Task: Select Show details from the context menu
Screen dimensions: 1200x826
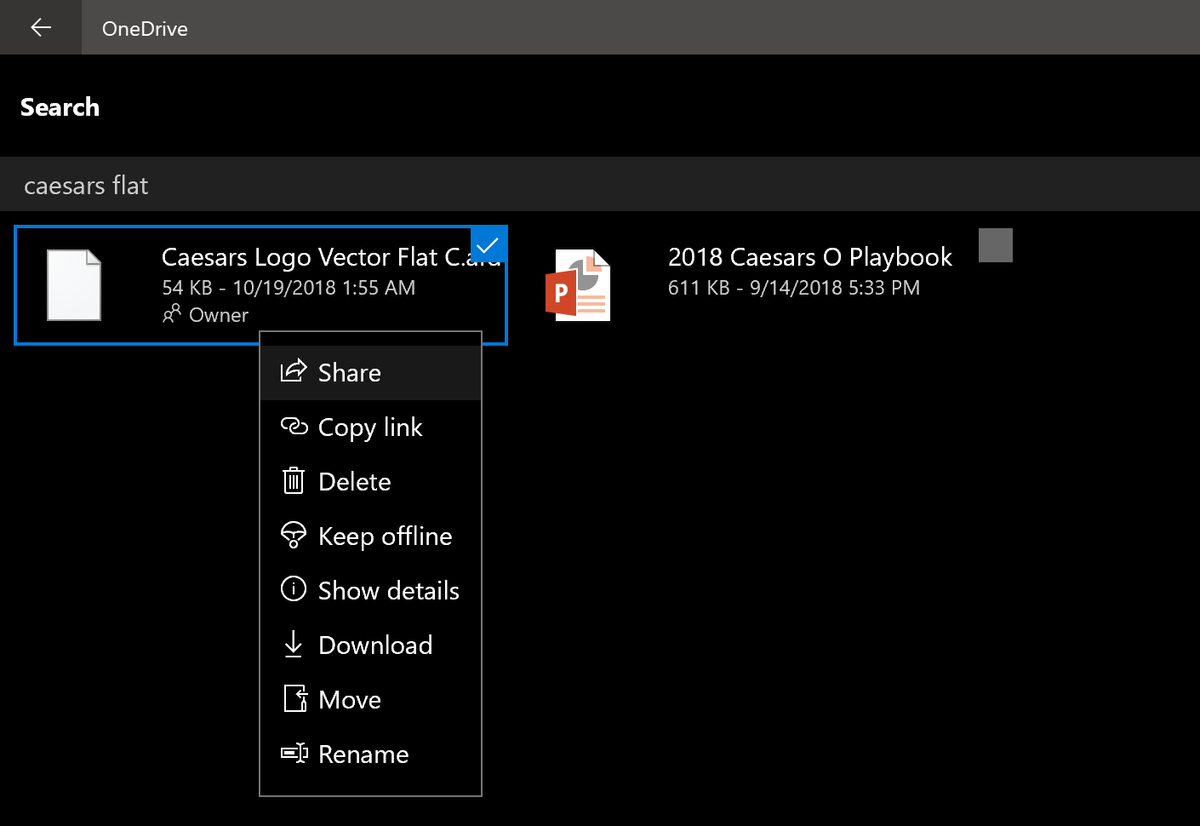Action: pos(388,590)
